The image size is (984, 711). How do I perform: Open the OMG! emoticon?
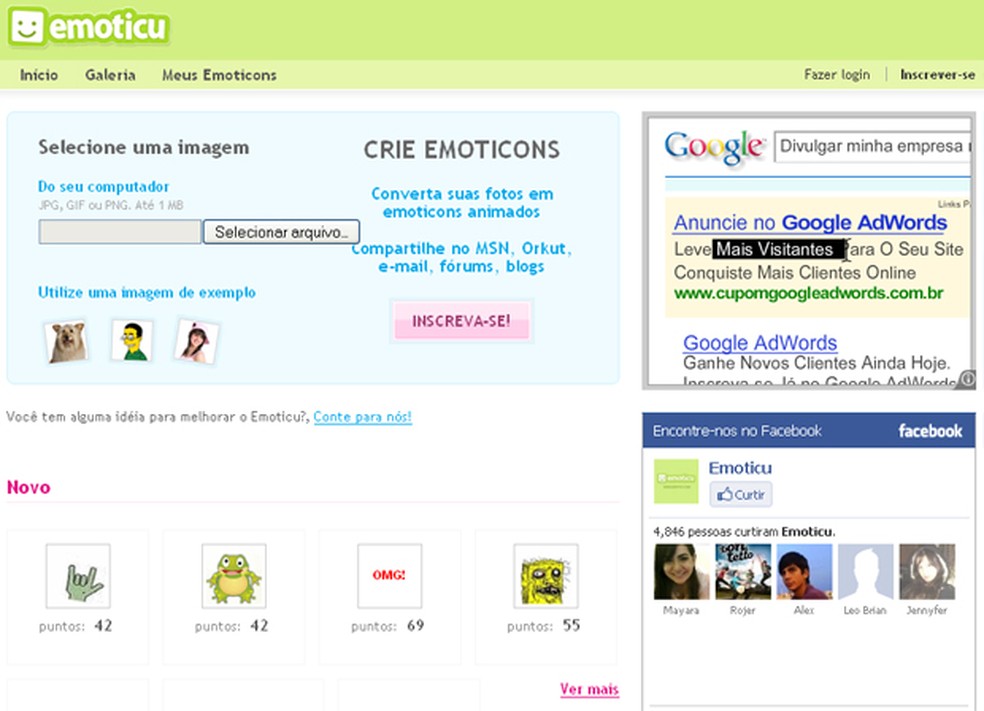[x=390, y=575]
